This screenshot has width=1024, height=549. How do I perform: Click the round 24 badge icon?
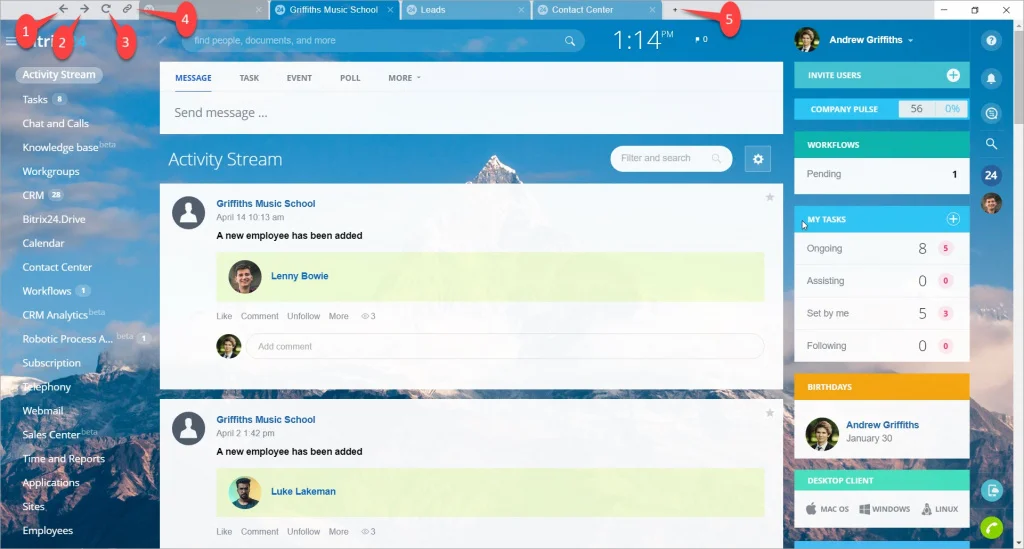[x=991, y=175]
